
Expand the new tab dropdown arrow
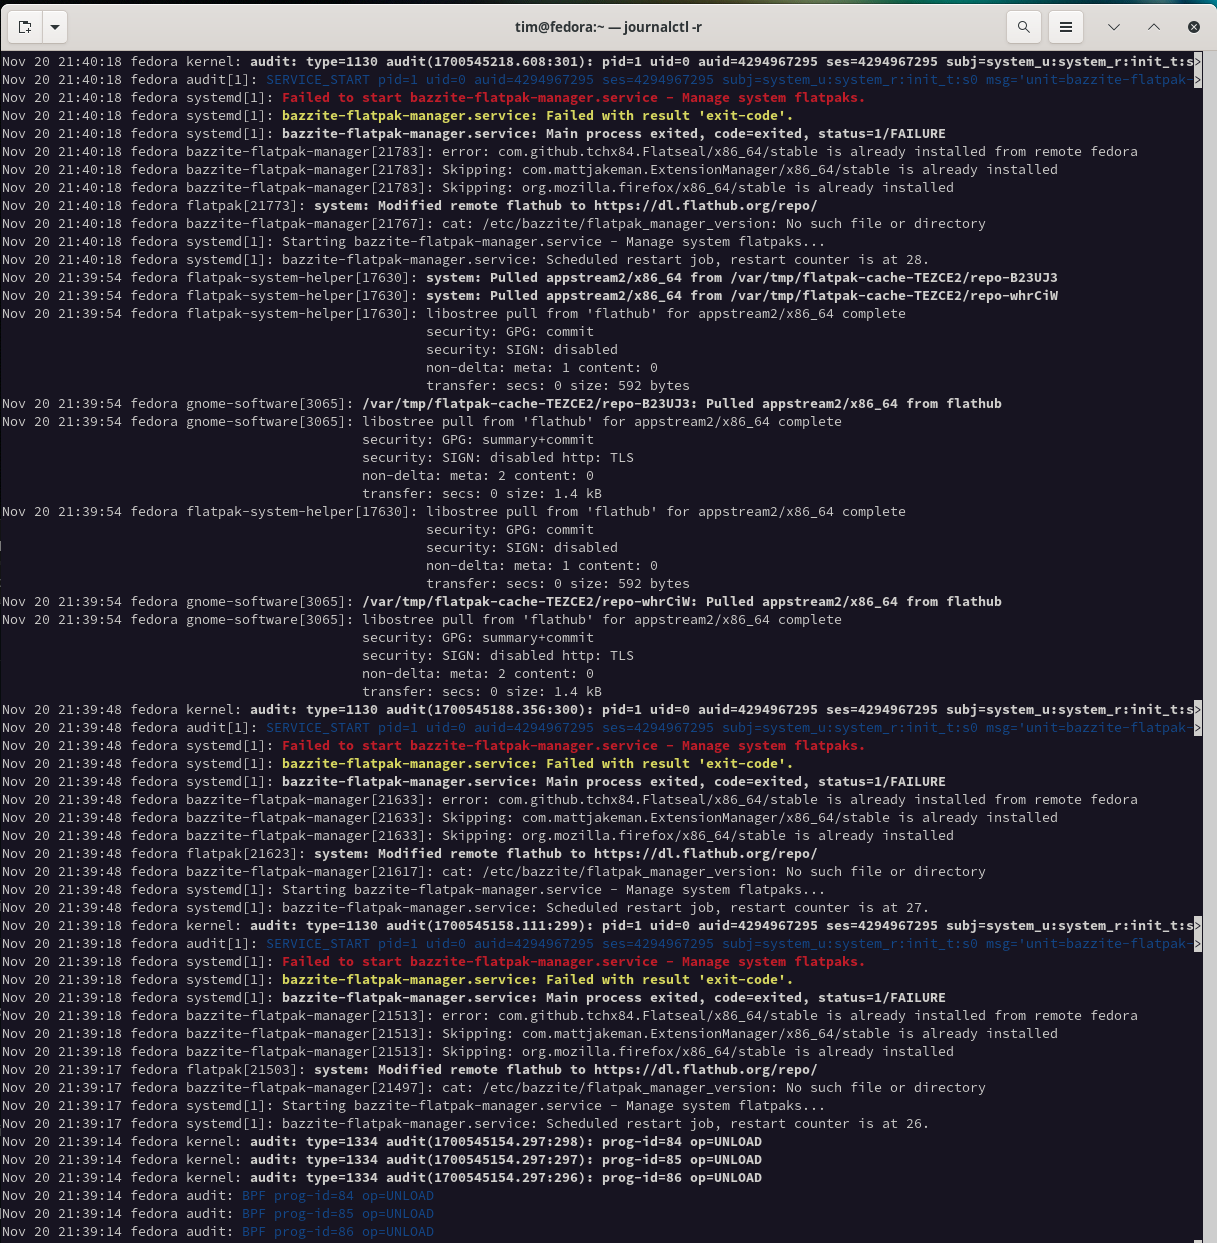click(54, 27)
